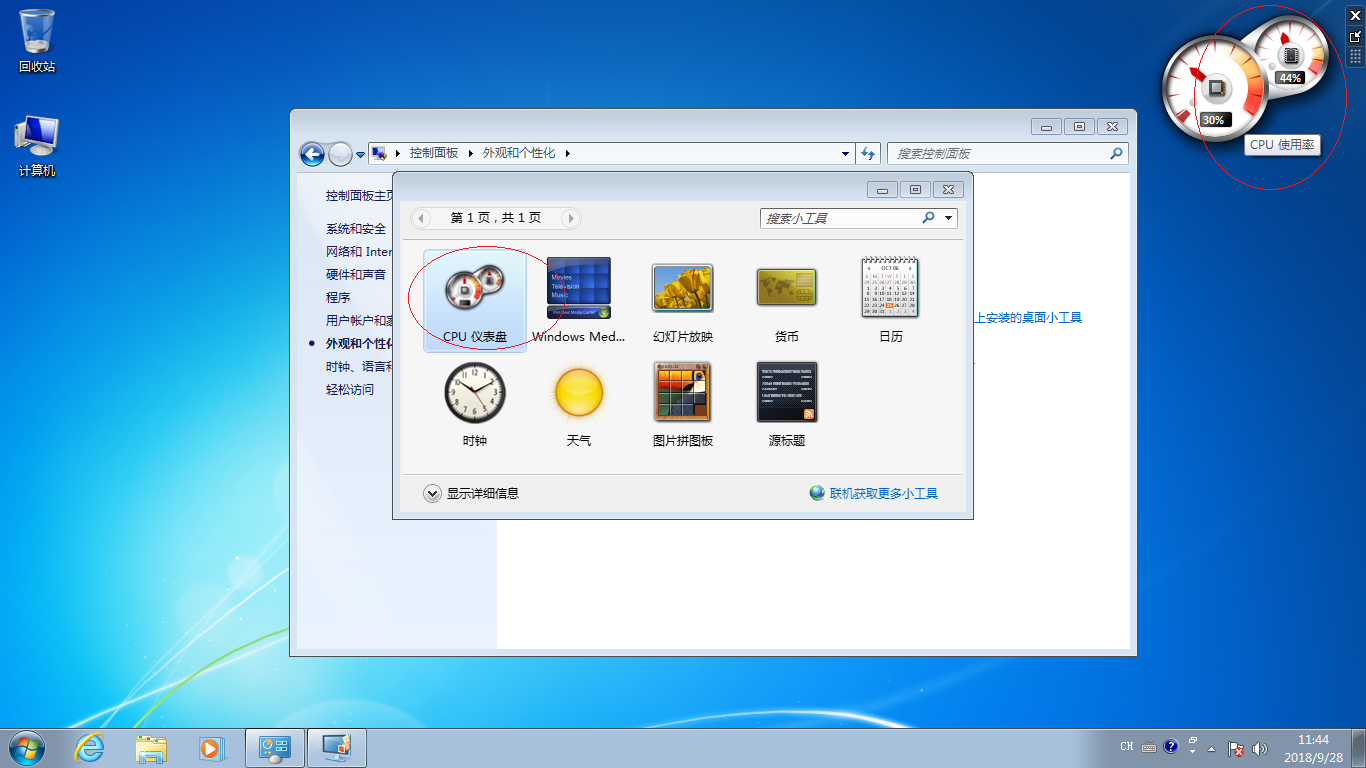Screen dimensions: 1366x768
Task: Expand the arrow after 外观和个性化 breadcrumb
Action: click(x=567, y=153)
